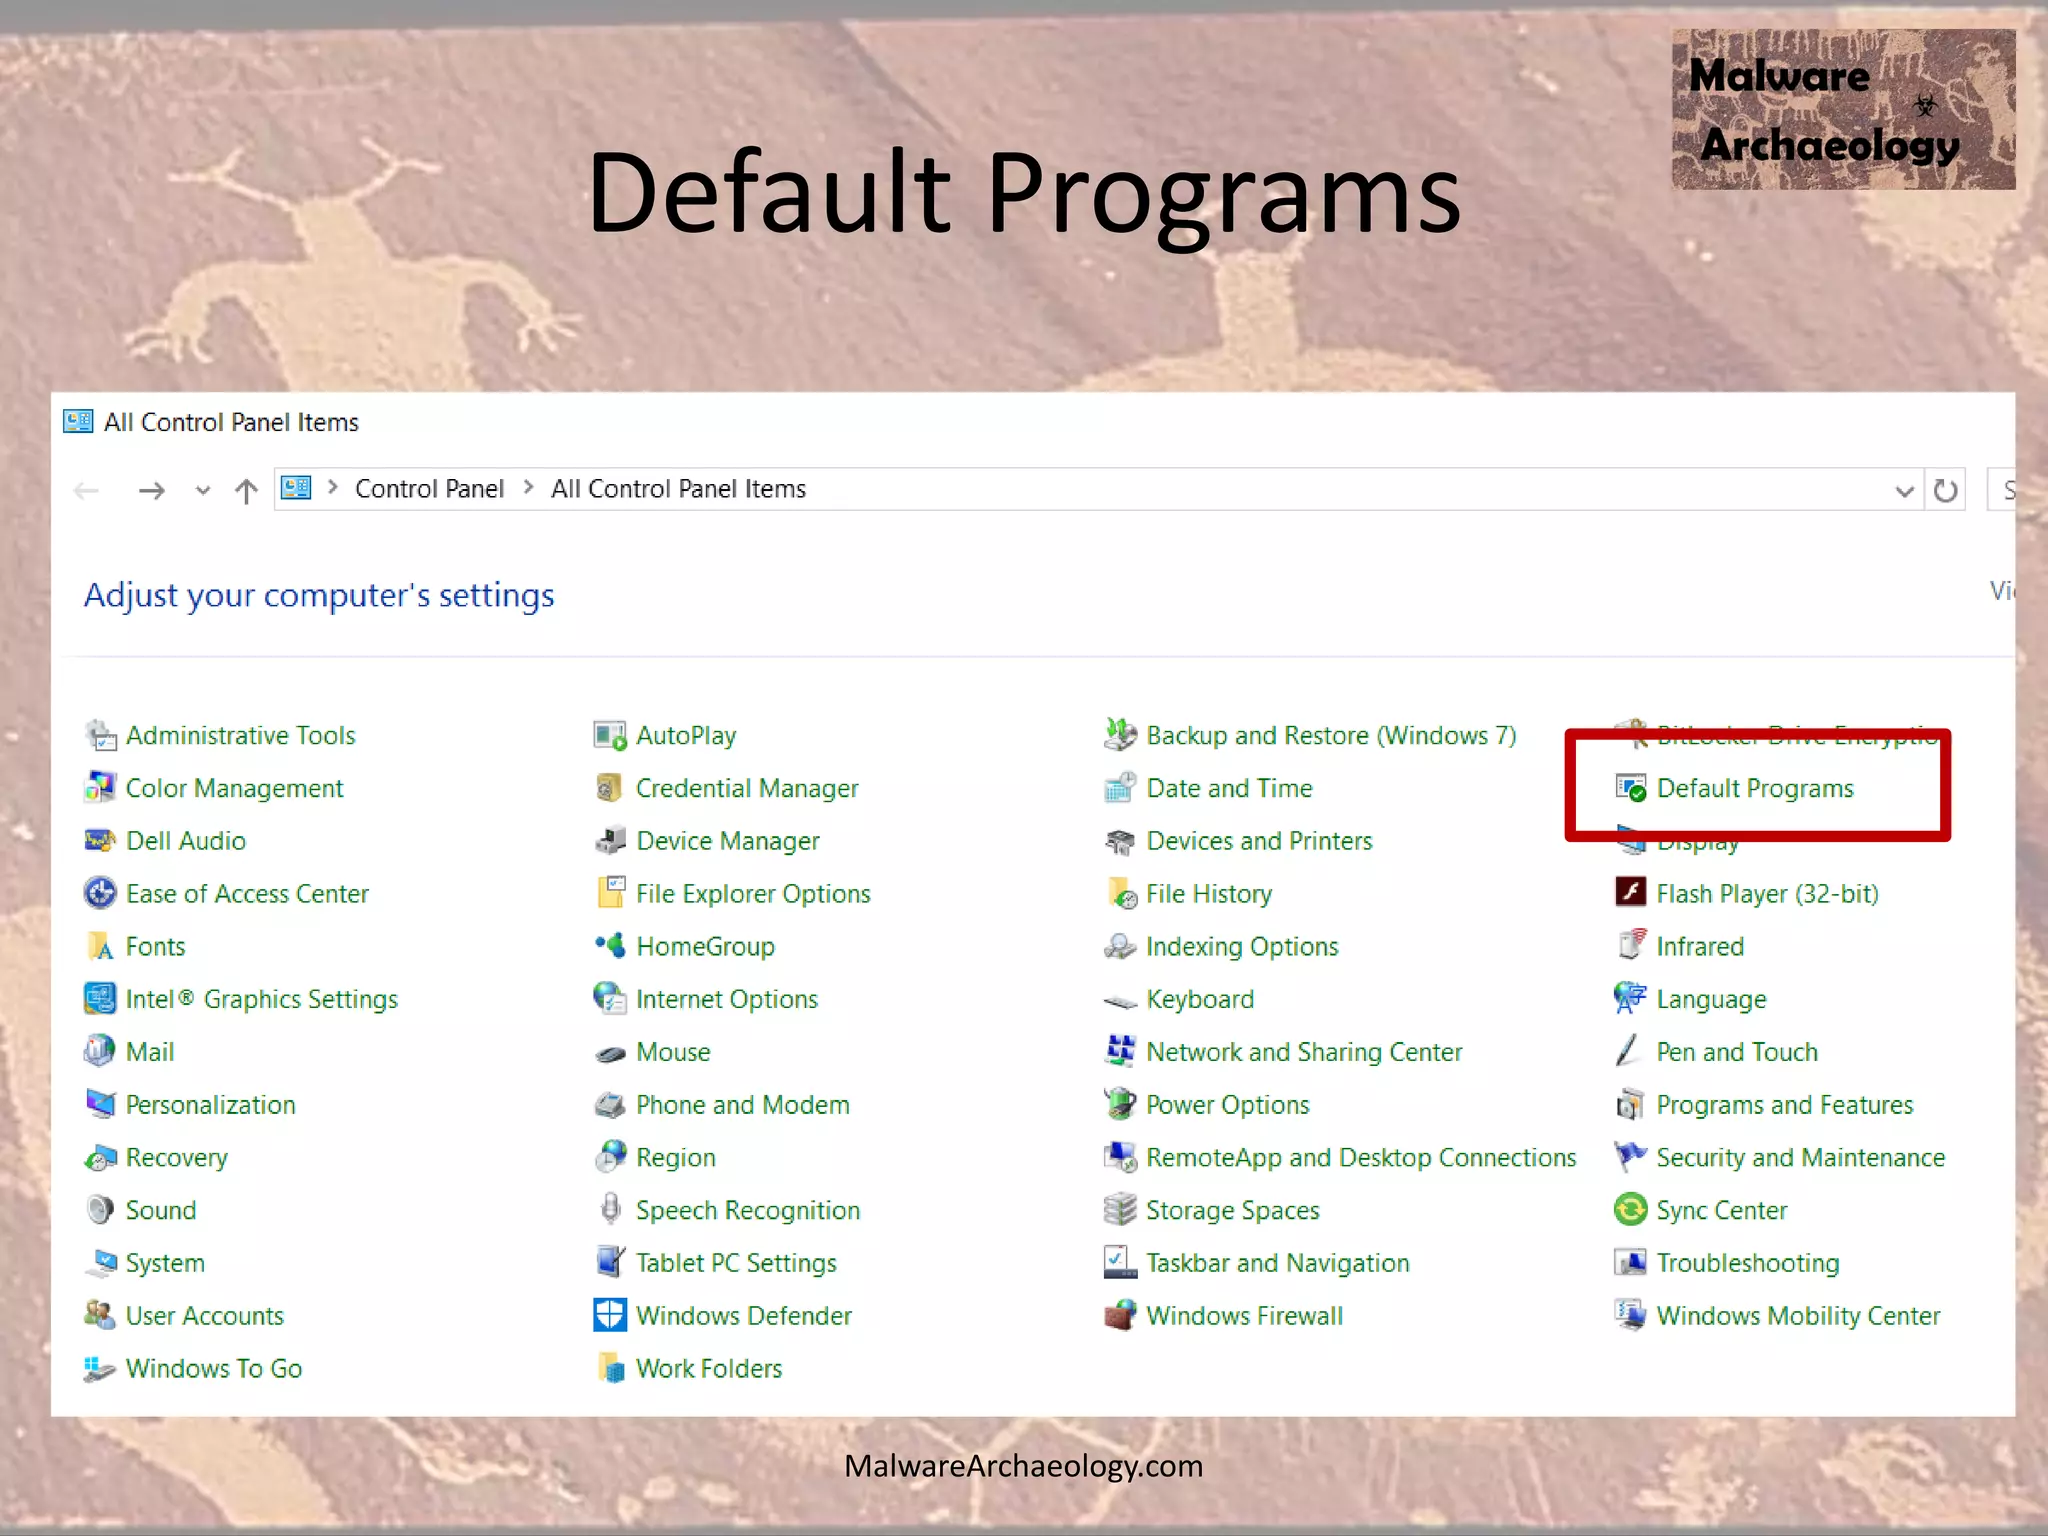
Task: Select Control Panel breadcrumb
Action: 429,489
